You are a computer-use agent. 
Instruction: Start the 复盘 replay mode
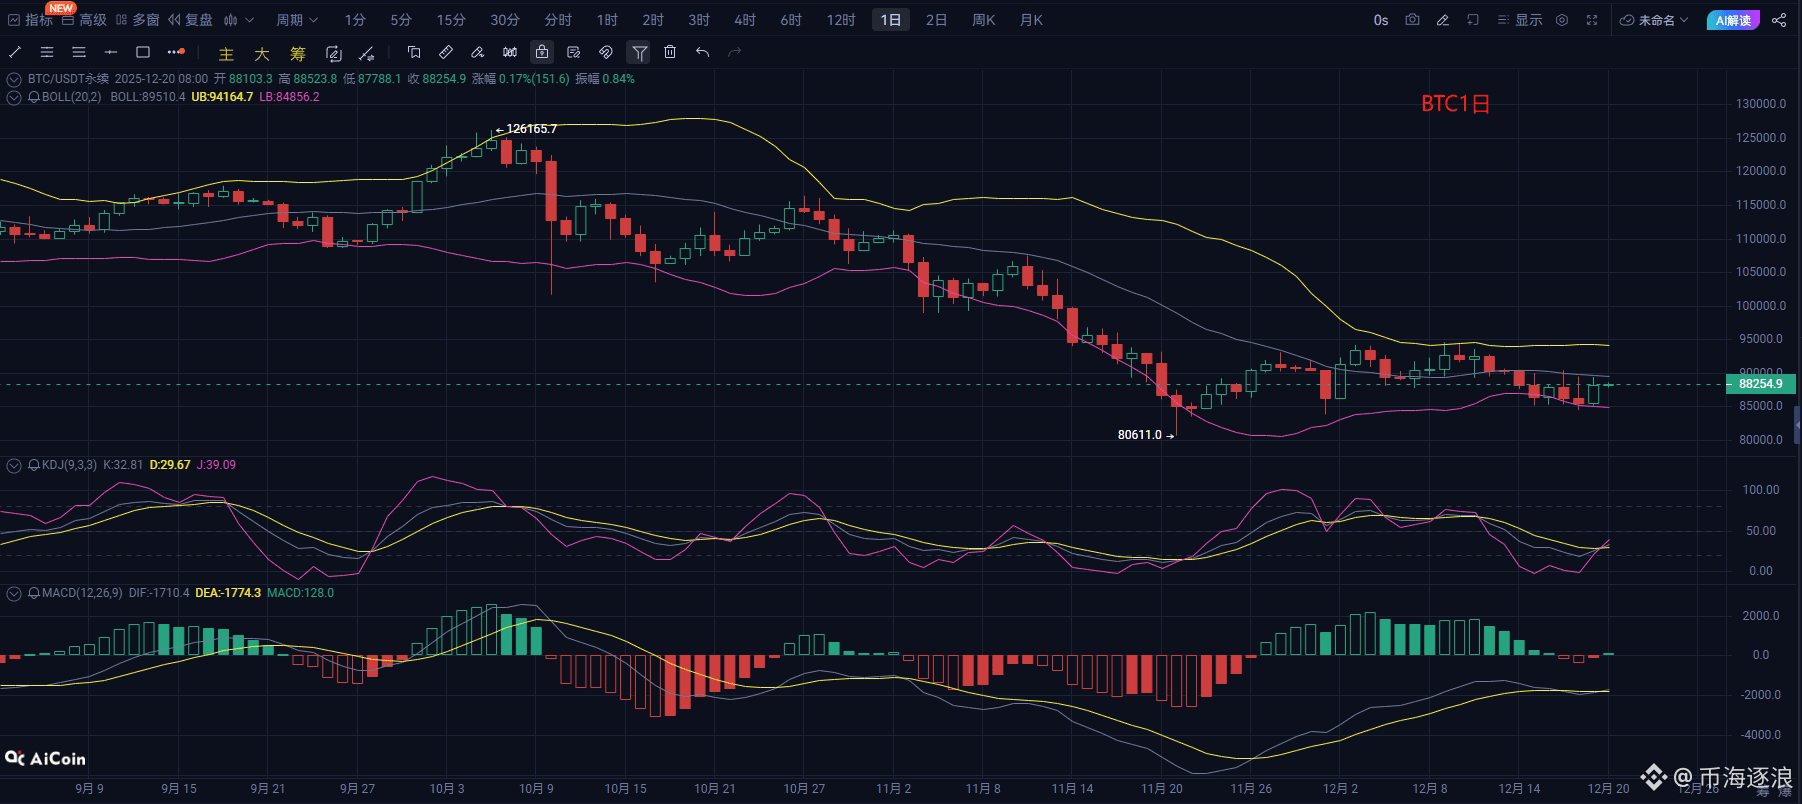pos(191,20)
